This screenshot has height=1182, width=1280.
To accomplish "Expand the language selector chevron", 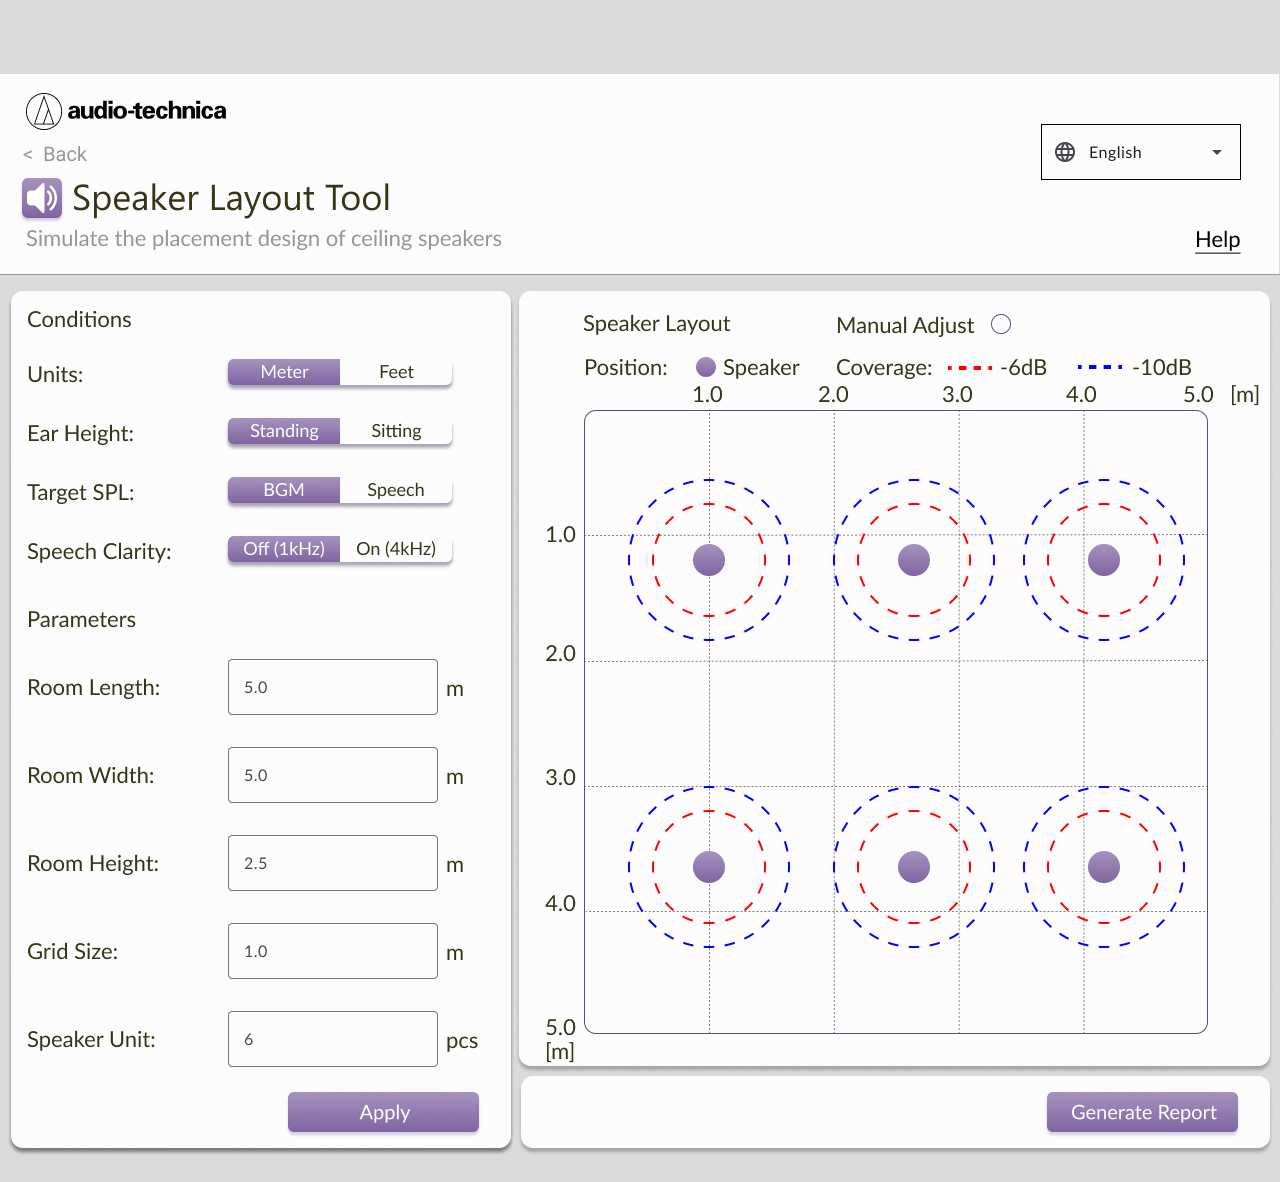I will [1216, 151].
